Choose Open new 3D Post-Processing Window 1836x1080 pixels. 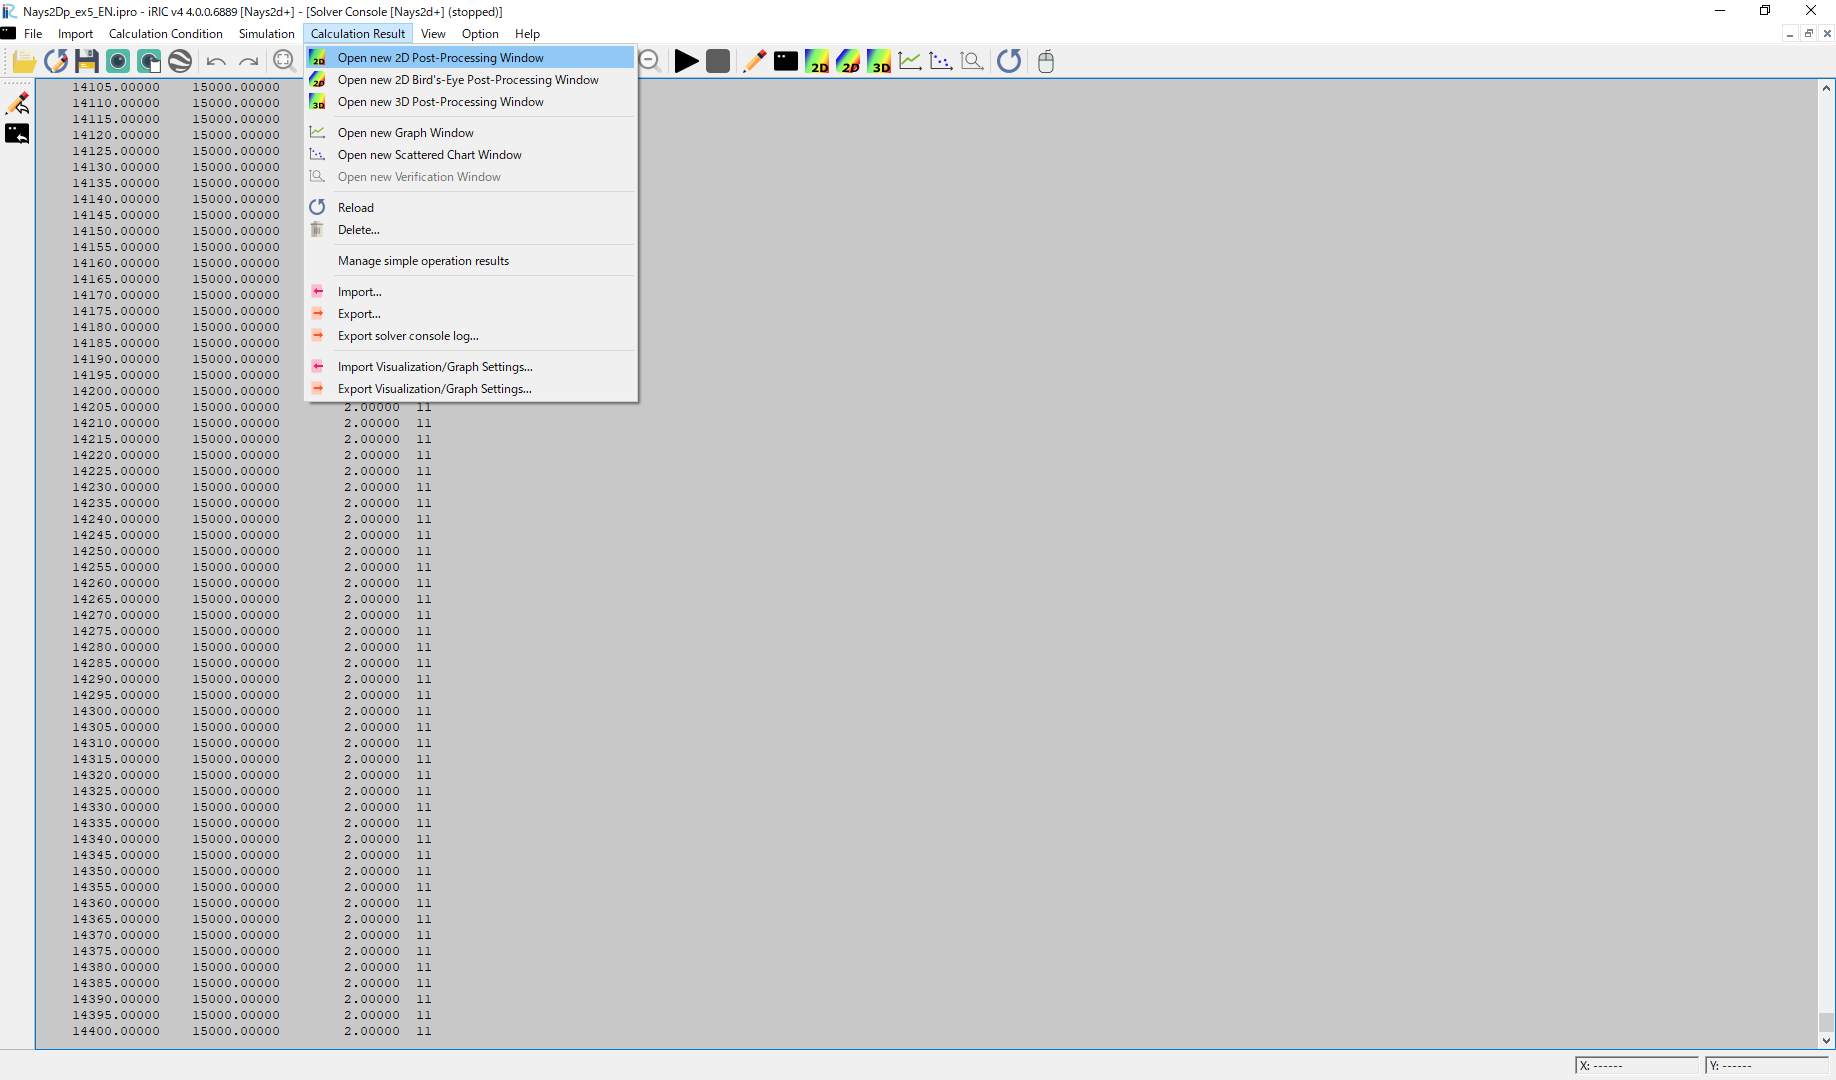click(470, 102)
